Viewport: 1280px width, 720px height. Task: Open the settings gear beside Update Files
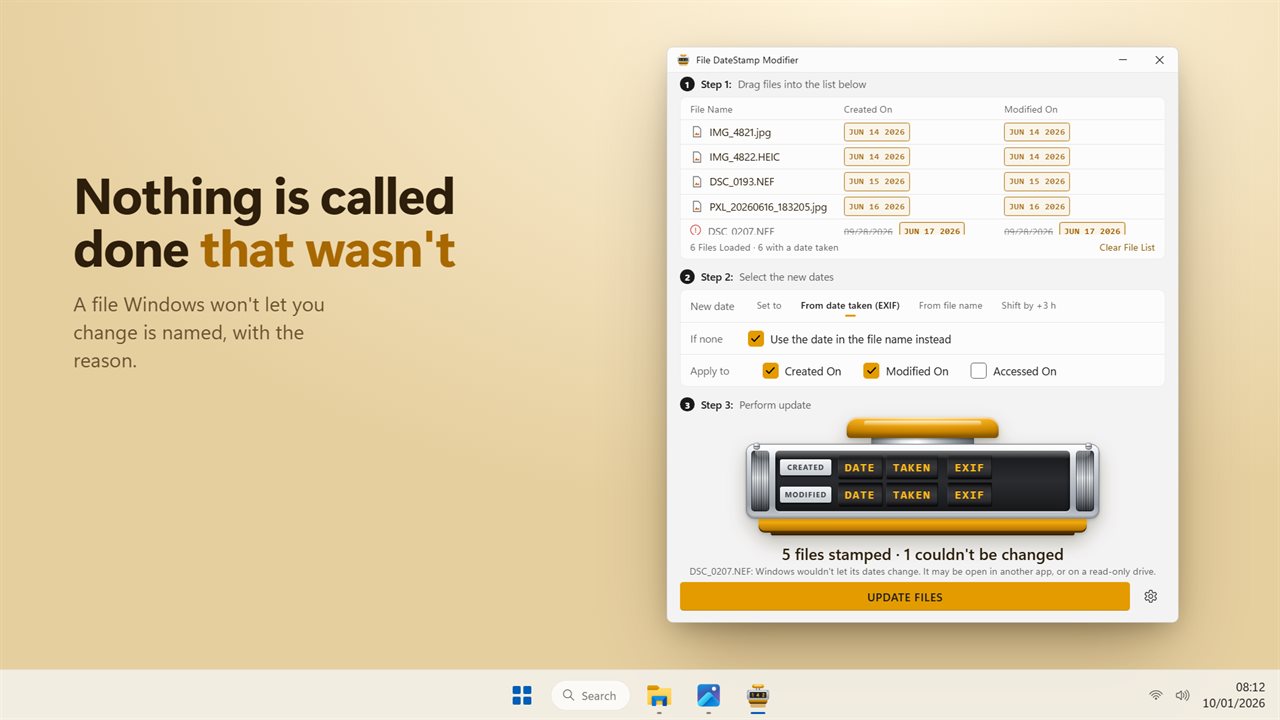[x=1150, y=596]
